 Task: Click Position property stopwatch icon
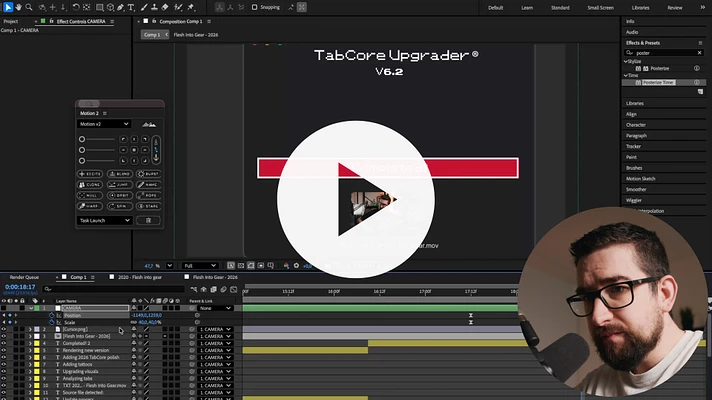[51, 315]
